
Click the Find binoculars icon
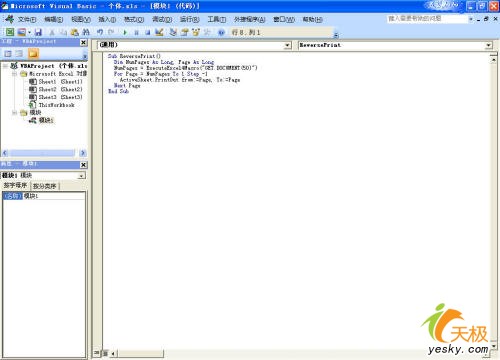click(86, 32)
